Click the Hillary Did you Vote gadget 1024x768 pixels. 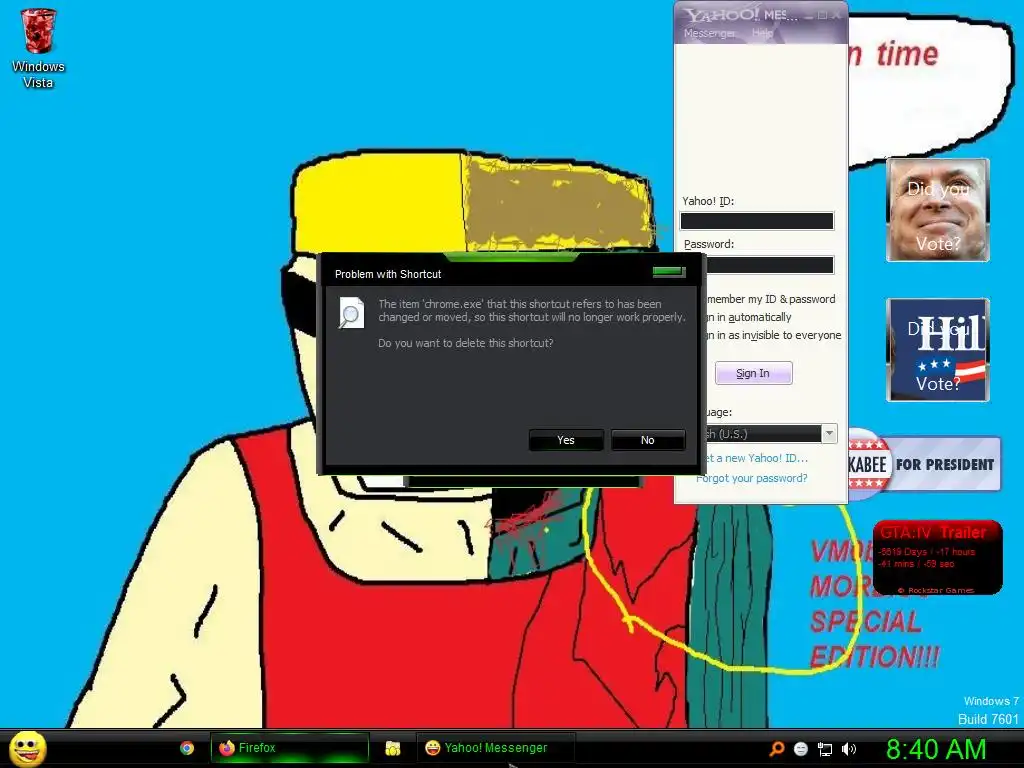[x=938, y=350]
